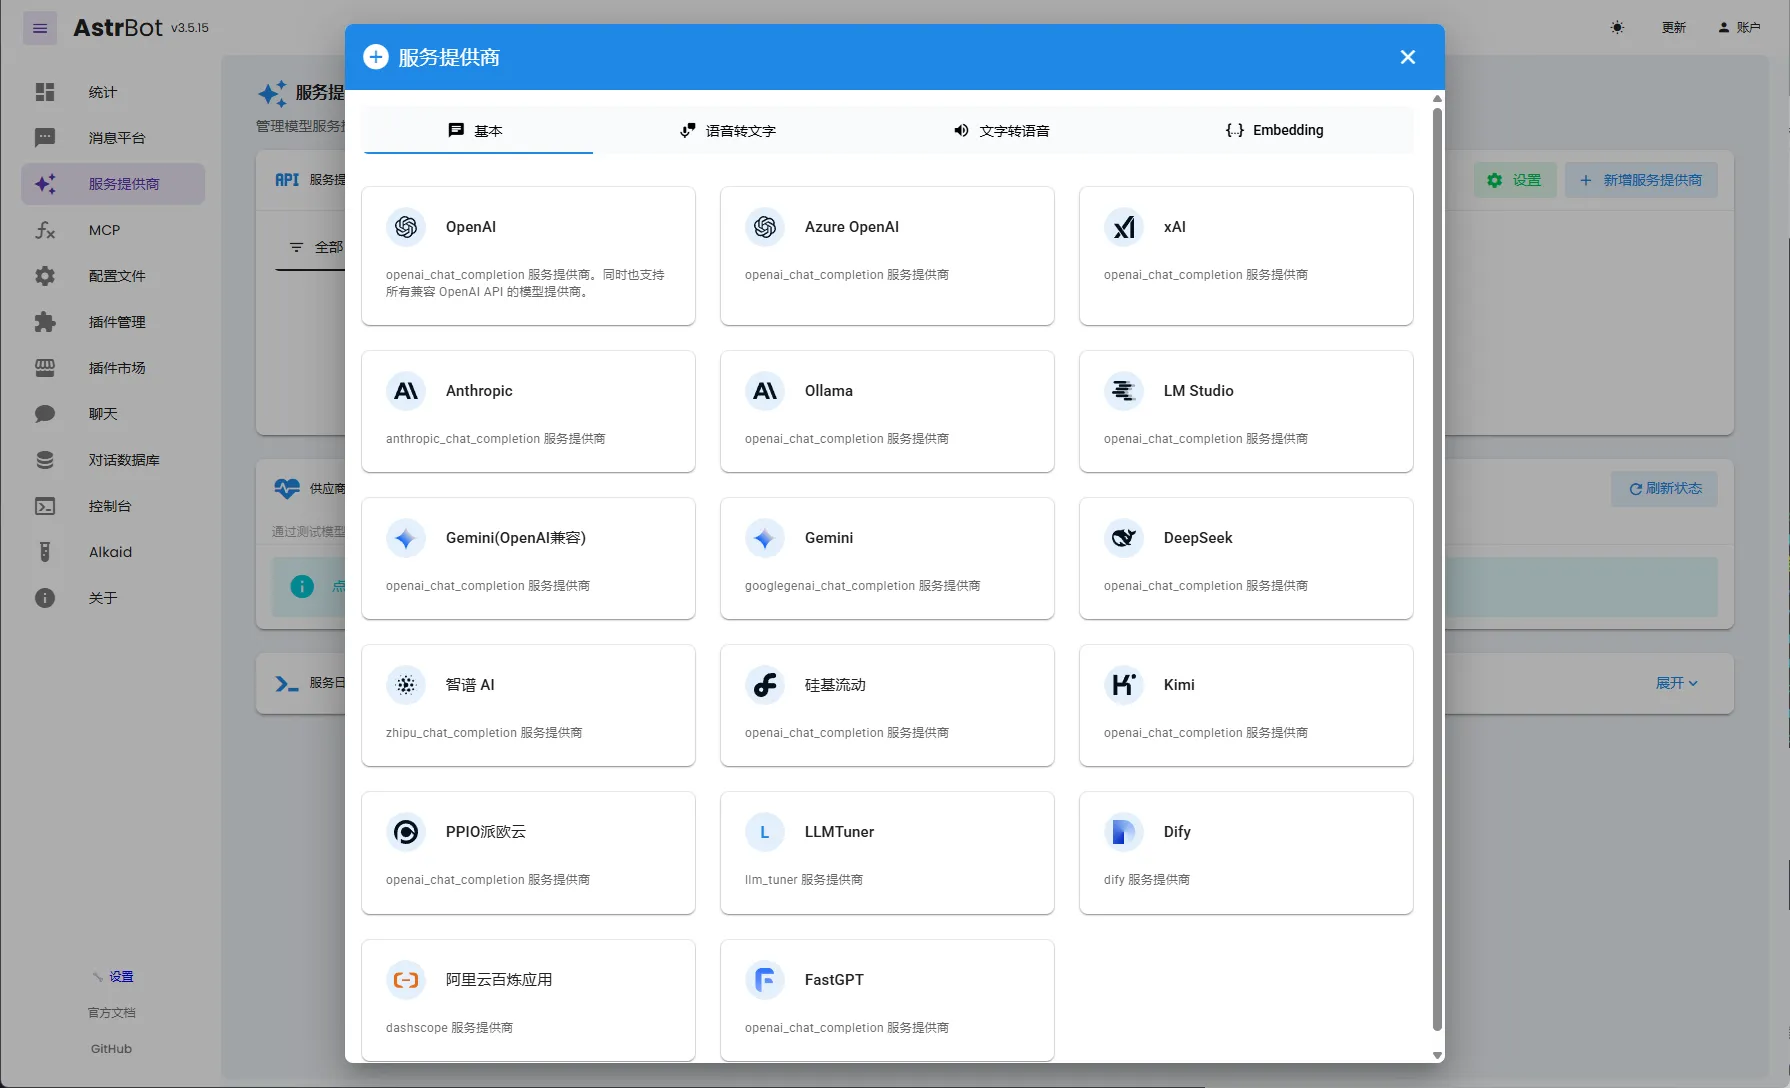
Task: Click the Azure OpenAI logo icon
Action: (x=765, y=227)
